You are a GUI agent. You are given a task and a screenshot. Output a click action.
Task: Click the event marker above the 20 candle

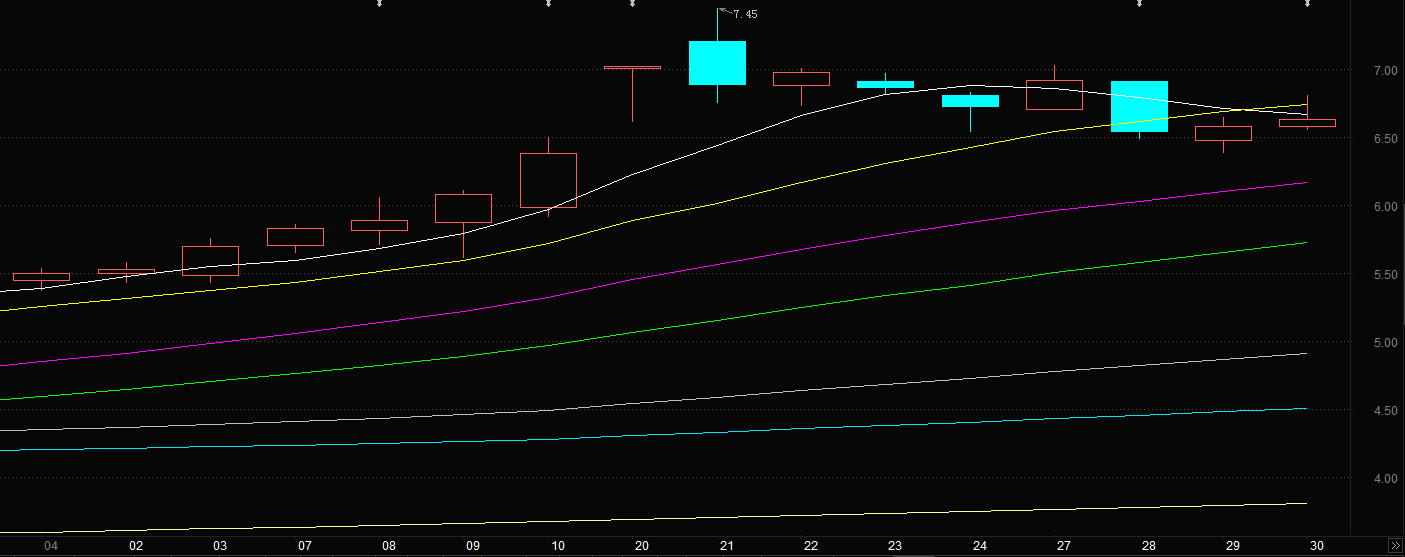[x=632, y=4]
